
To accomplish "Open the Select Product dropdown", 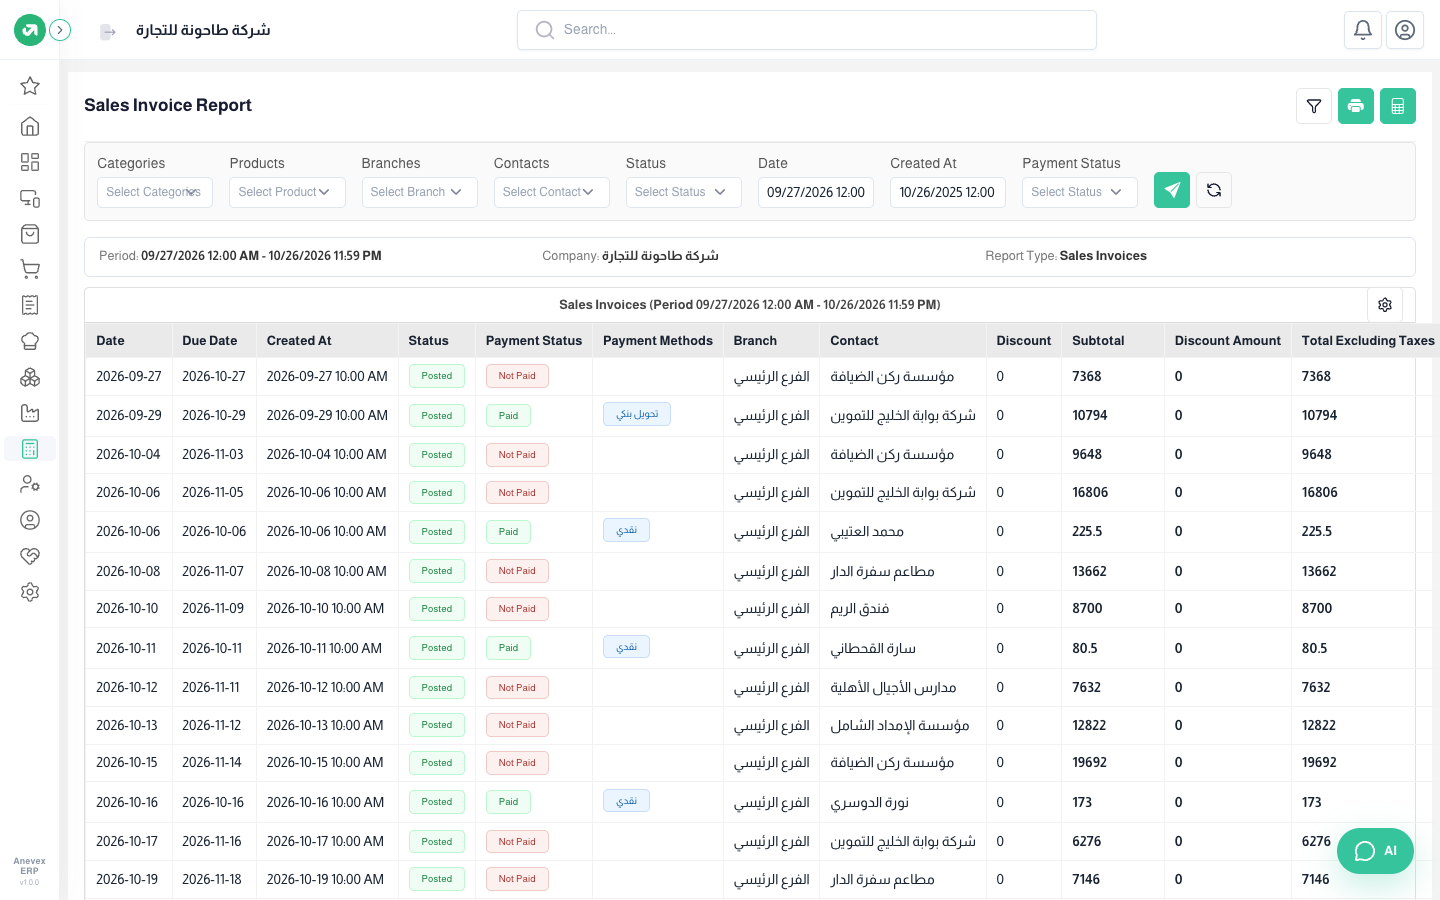I will coord(287,192).
